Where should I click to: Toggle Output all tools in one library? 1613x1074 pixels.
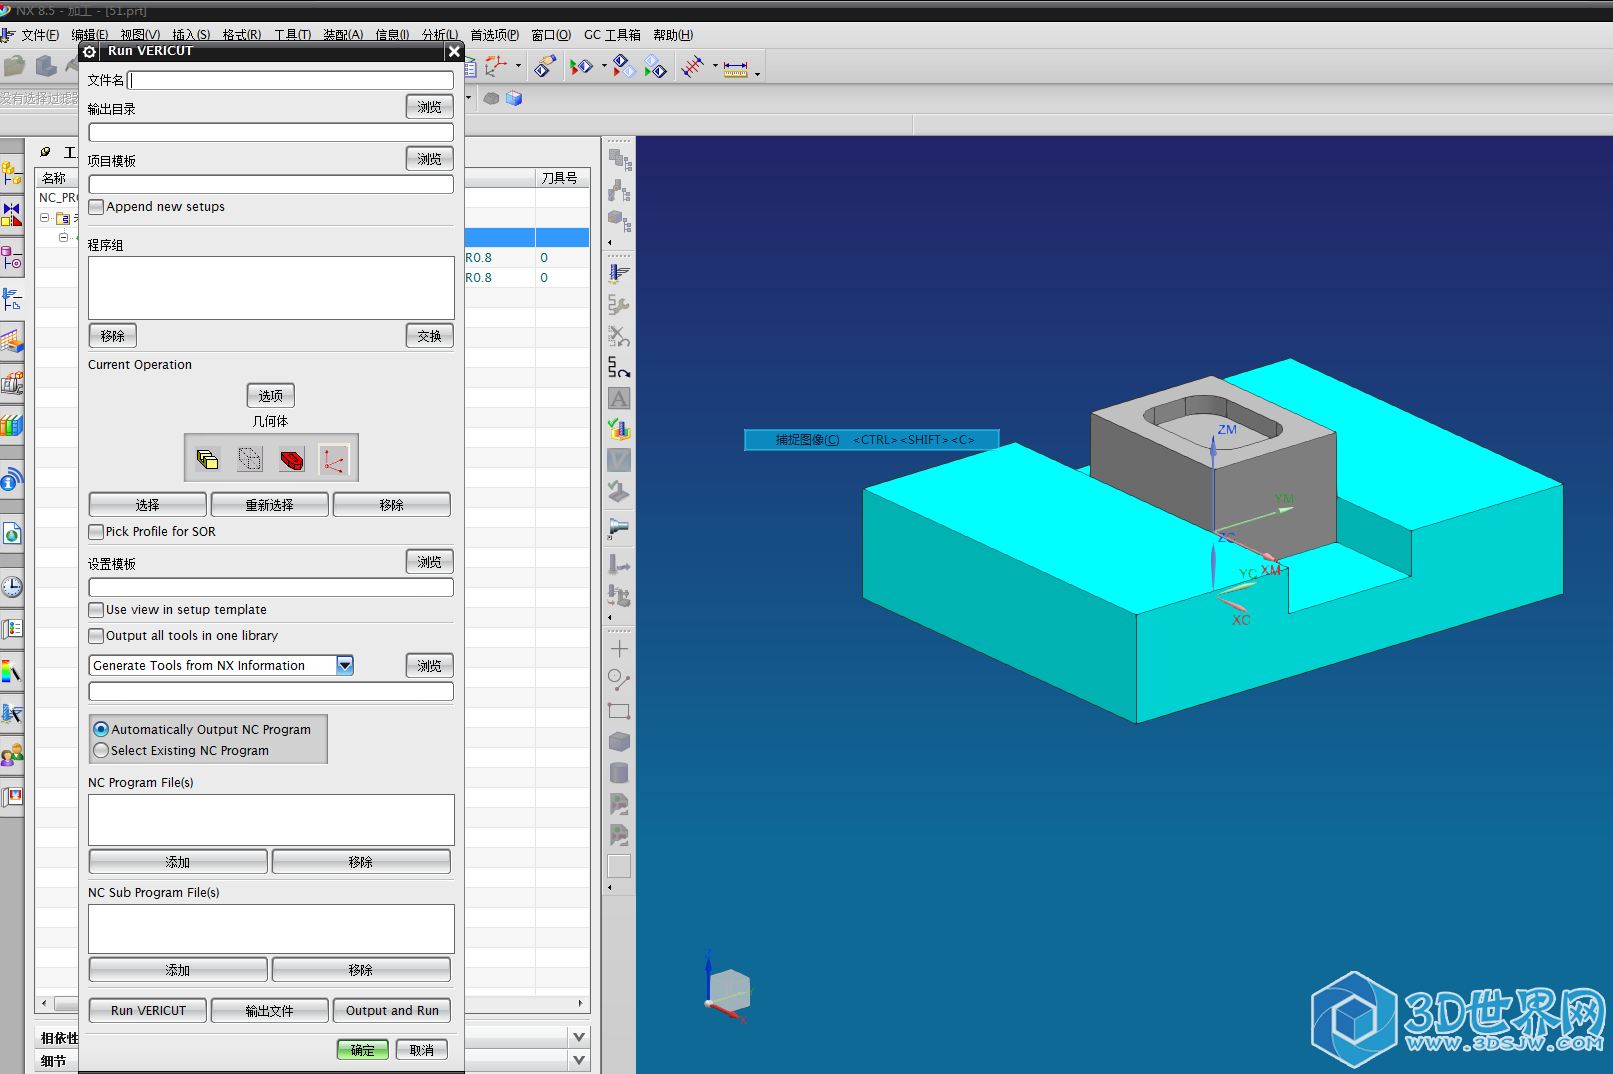pyautogui.click(x=96, y=636)
